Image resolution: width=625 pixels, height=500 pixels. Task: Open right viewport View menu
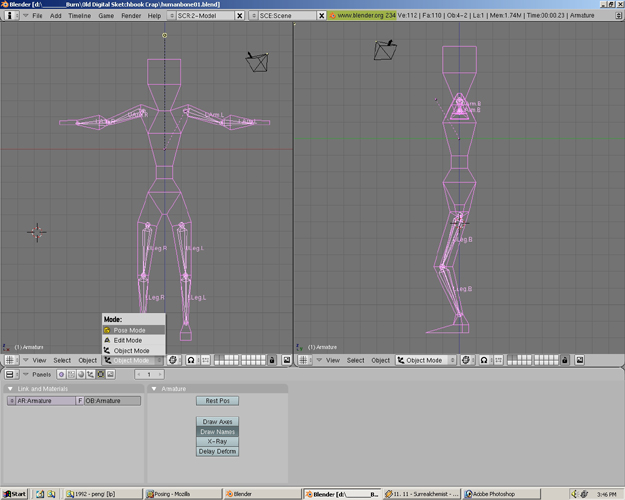(x=333, y=360)
